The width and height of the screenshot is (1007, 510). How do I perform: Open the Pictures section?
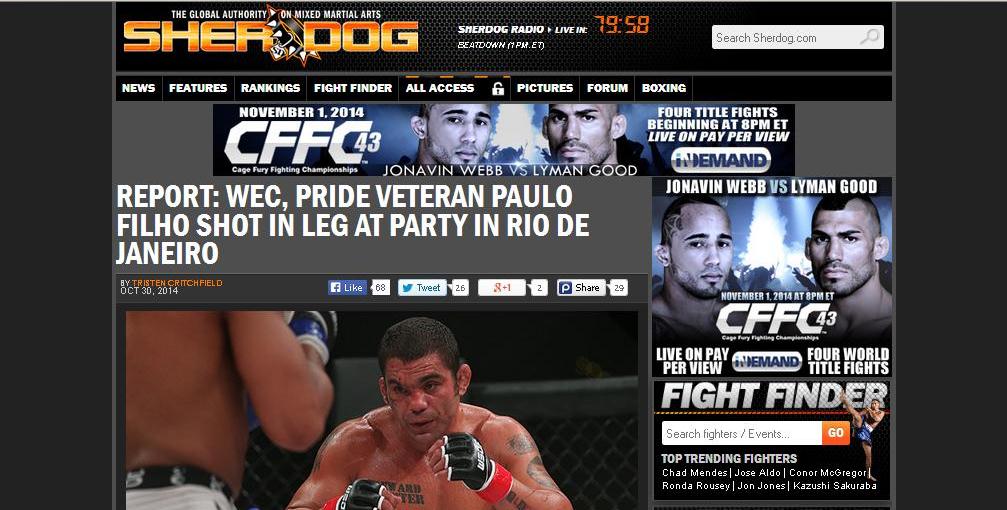click(545, 88)
